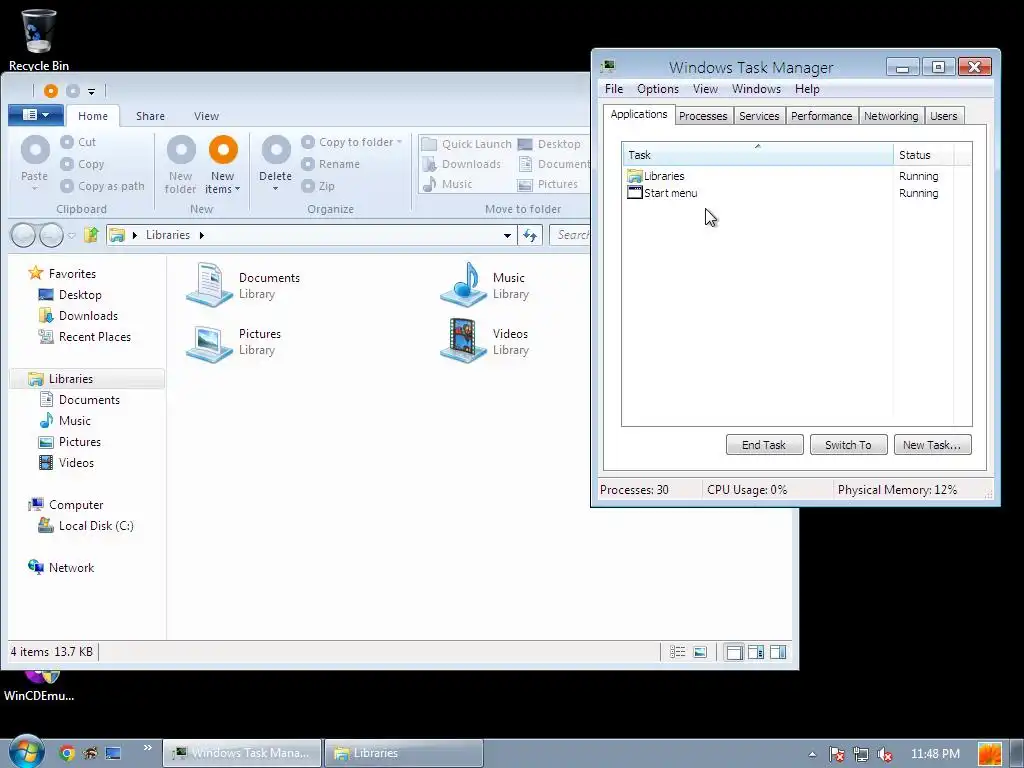Viewport: 1024px width, 768px height.
Task: Click the Back navigation button
Action: [24, 235]
